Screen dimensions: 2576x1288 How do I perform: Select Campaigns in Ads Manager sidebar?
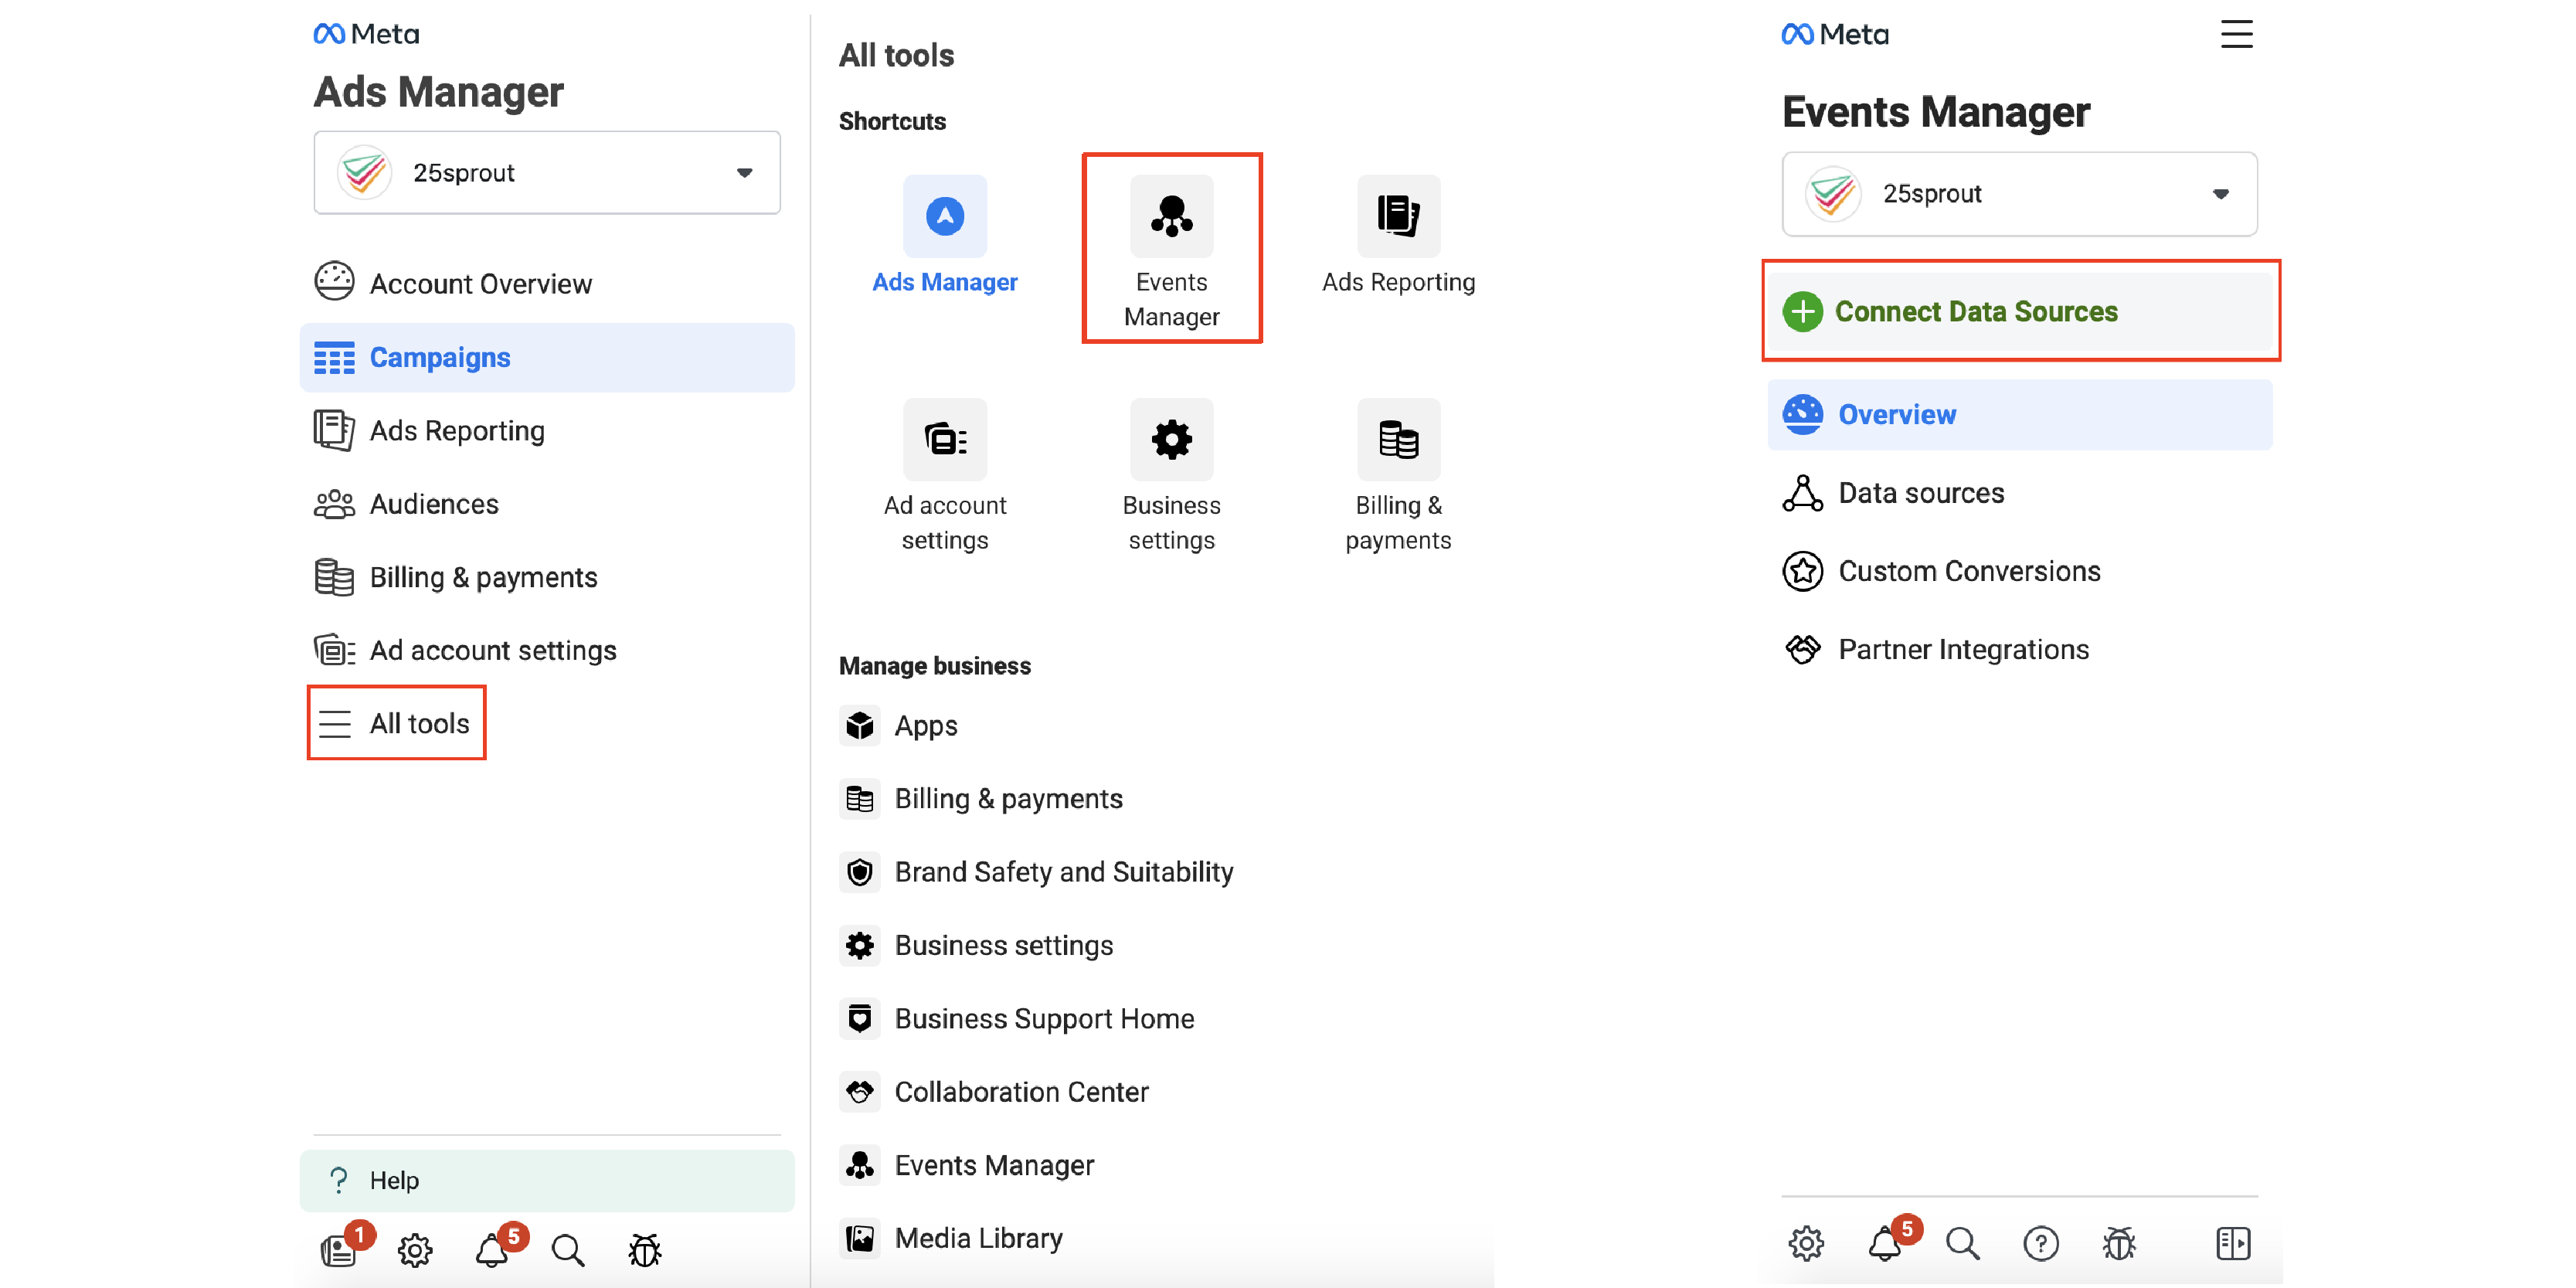point(547,357)
